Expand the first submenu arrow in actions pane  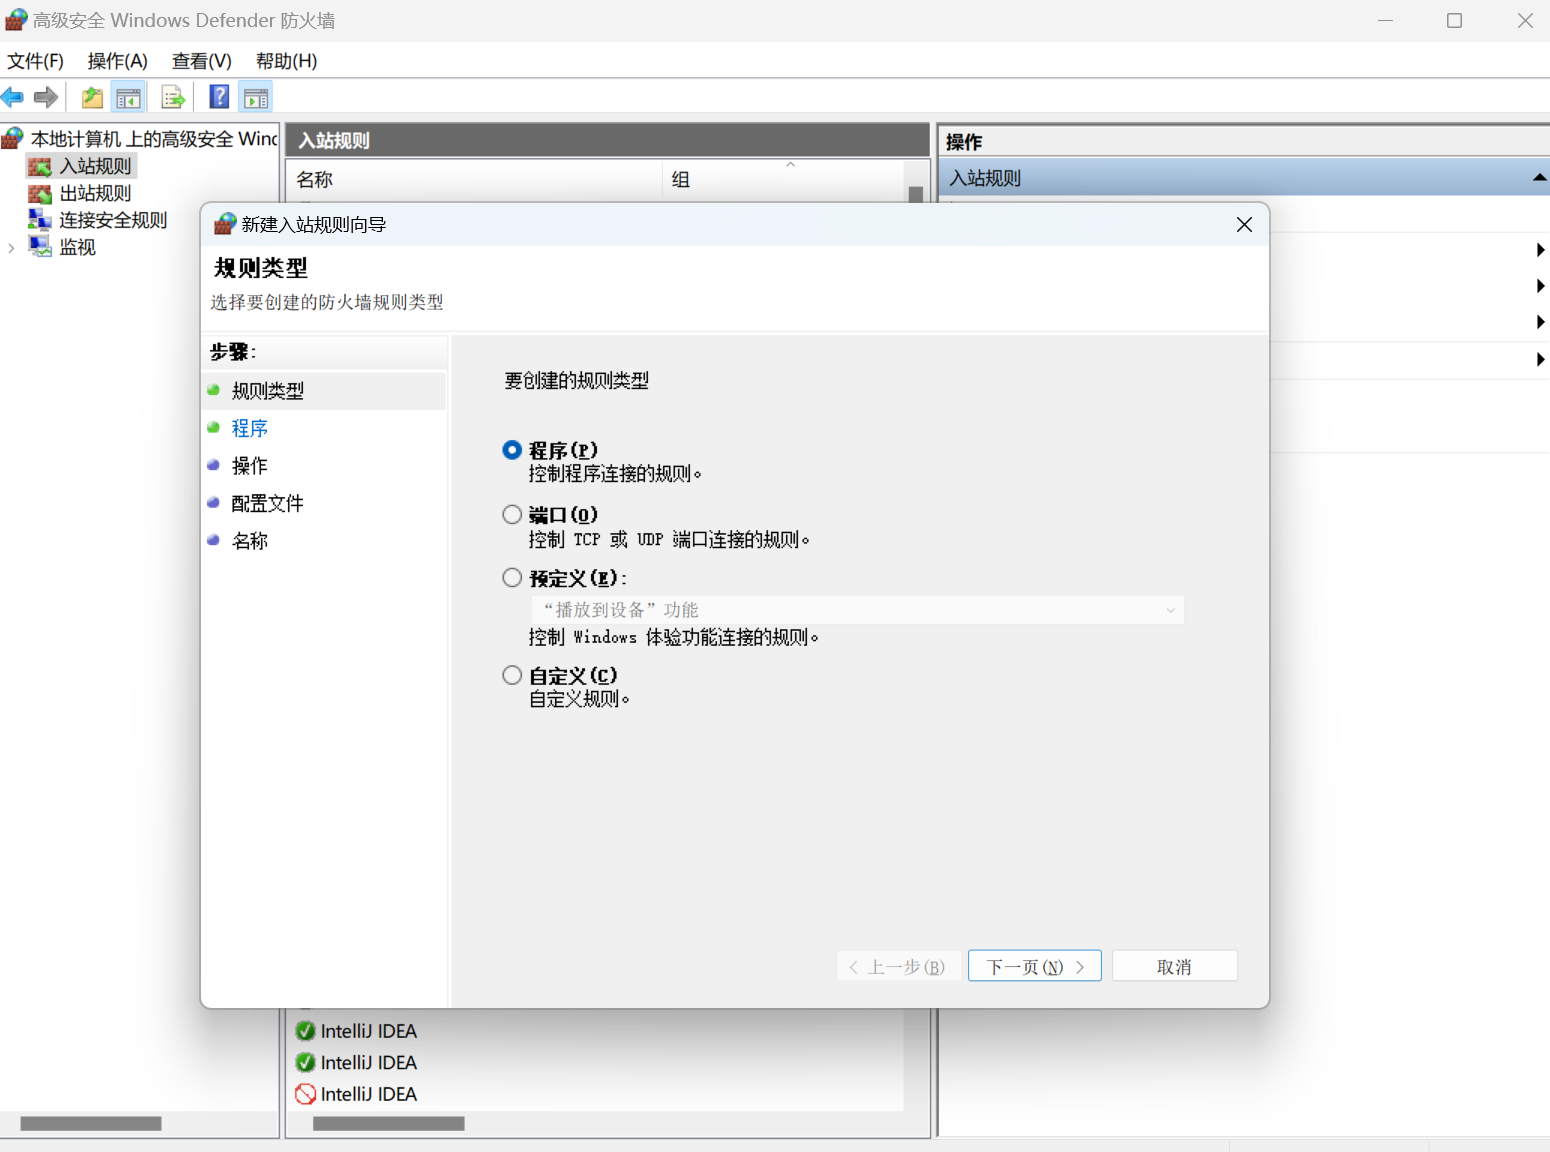pyautogui.click(x=1540, y=250)
